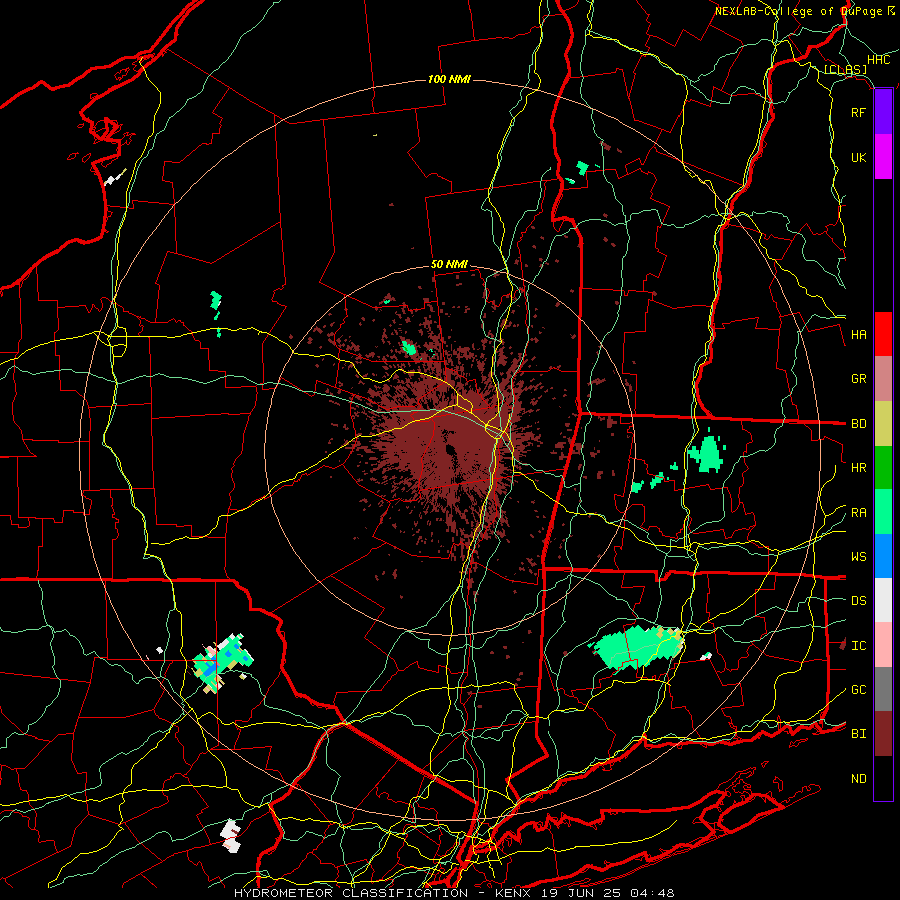
Task: Click the 100 NMI range ring label
Action: pos(449,79)
